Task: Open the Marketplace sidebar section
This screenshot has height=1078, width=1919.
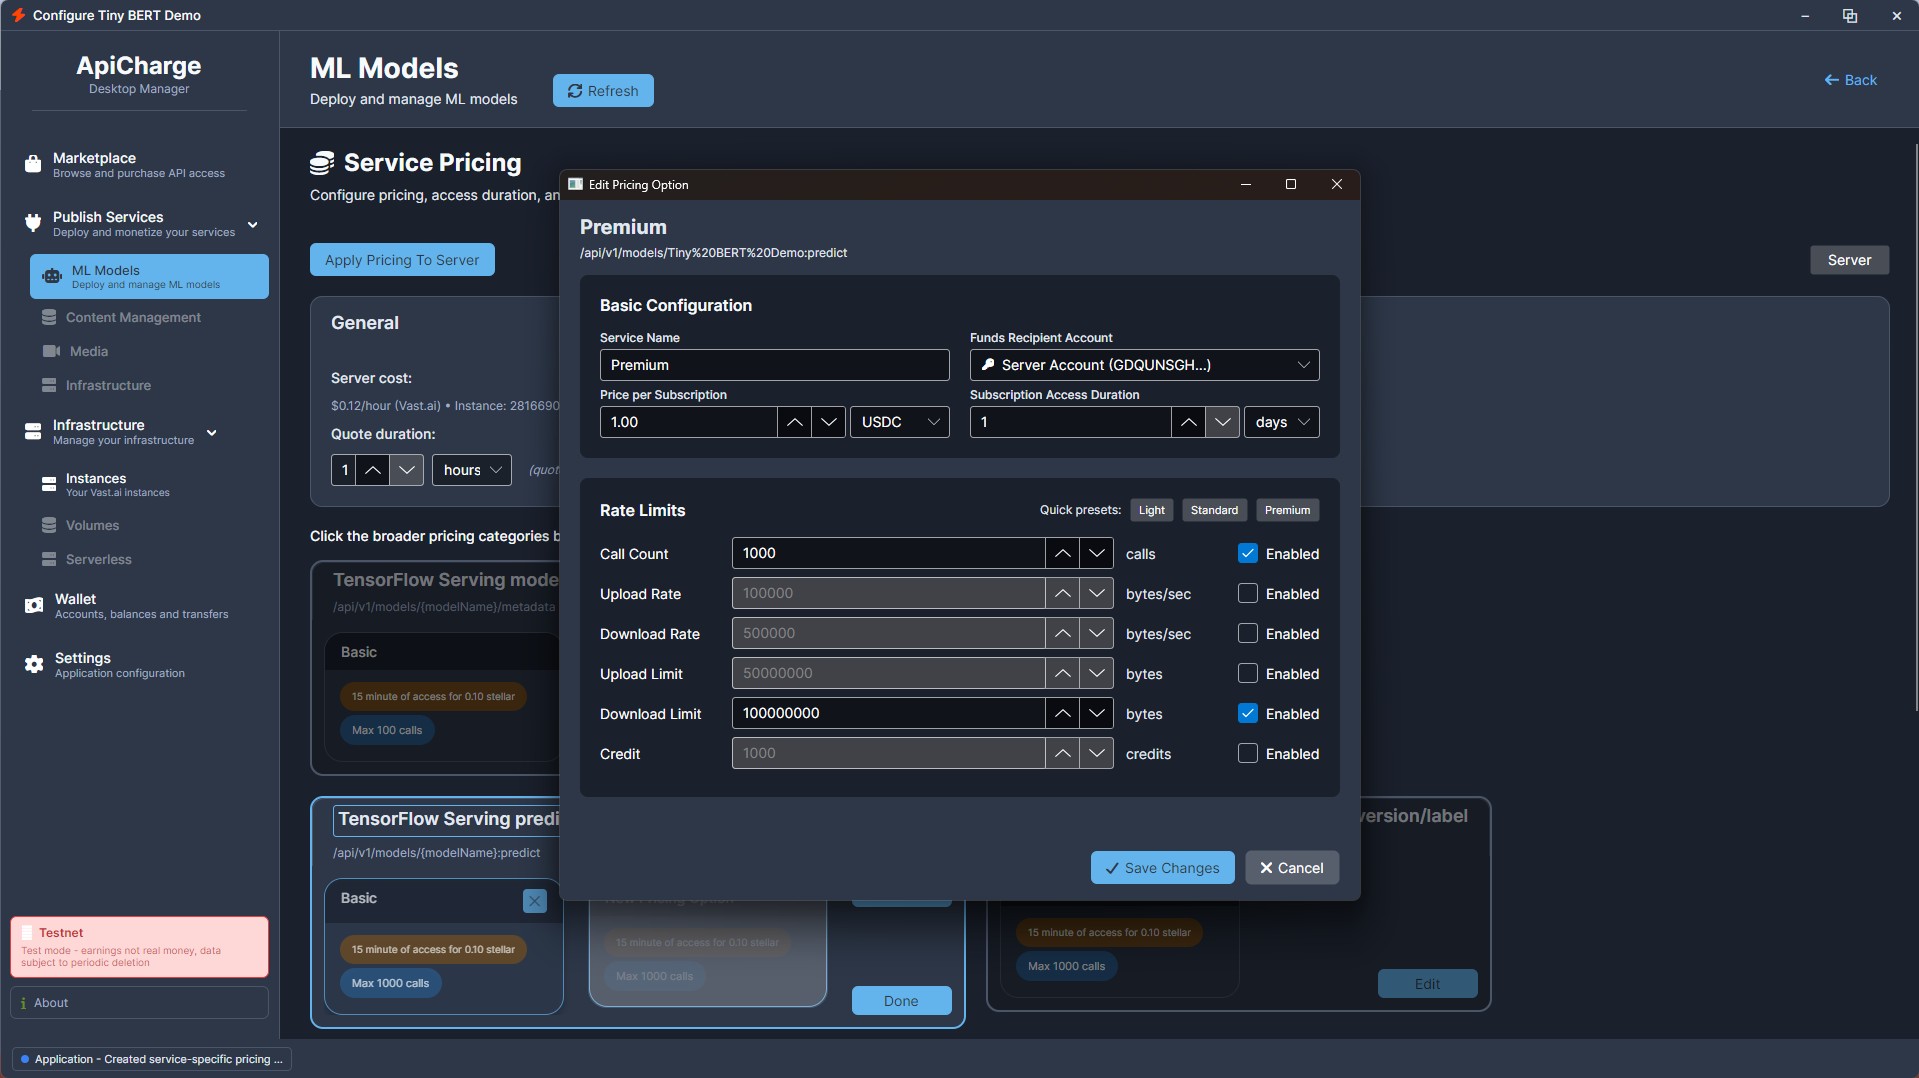Action: click(93, 163)
